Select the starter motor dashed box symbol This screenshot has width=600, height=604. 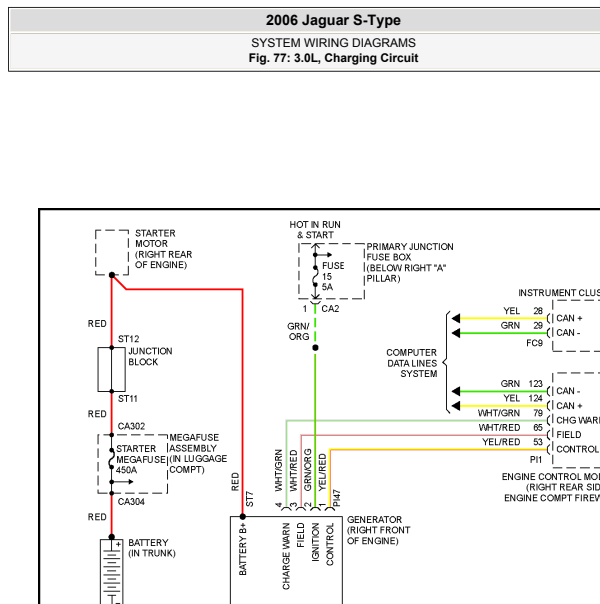point(112,252)
